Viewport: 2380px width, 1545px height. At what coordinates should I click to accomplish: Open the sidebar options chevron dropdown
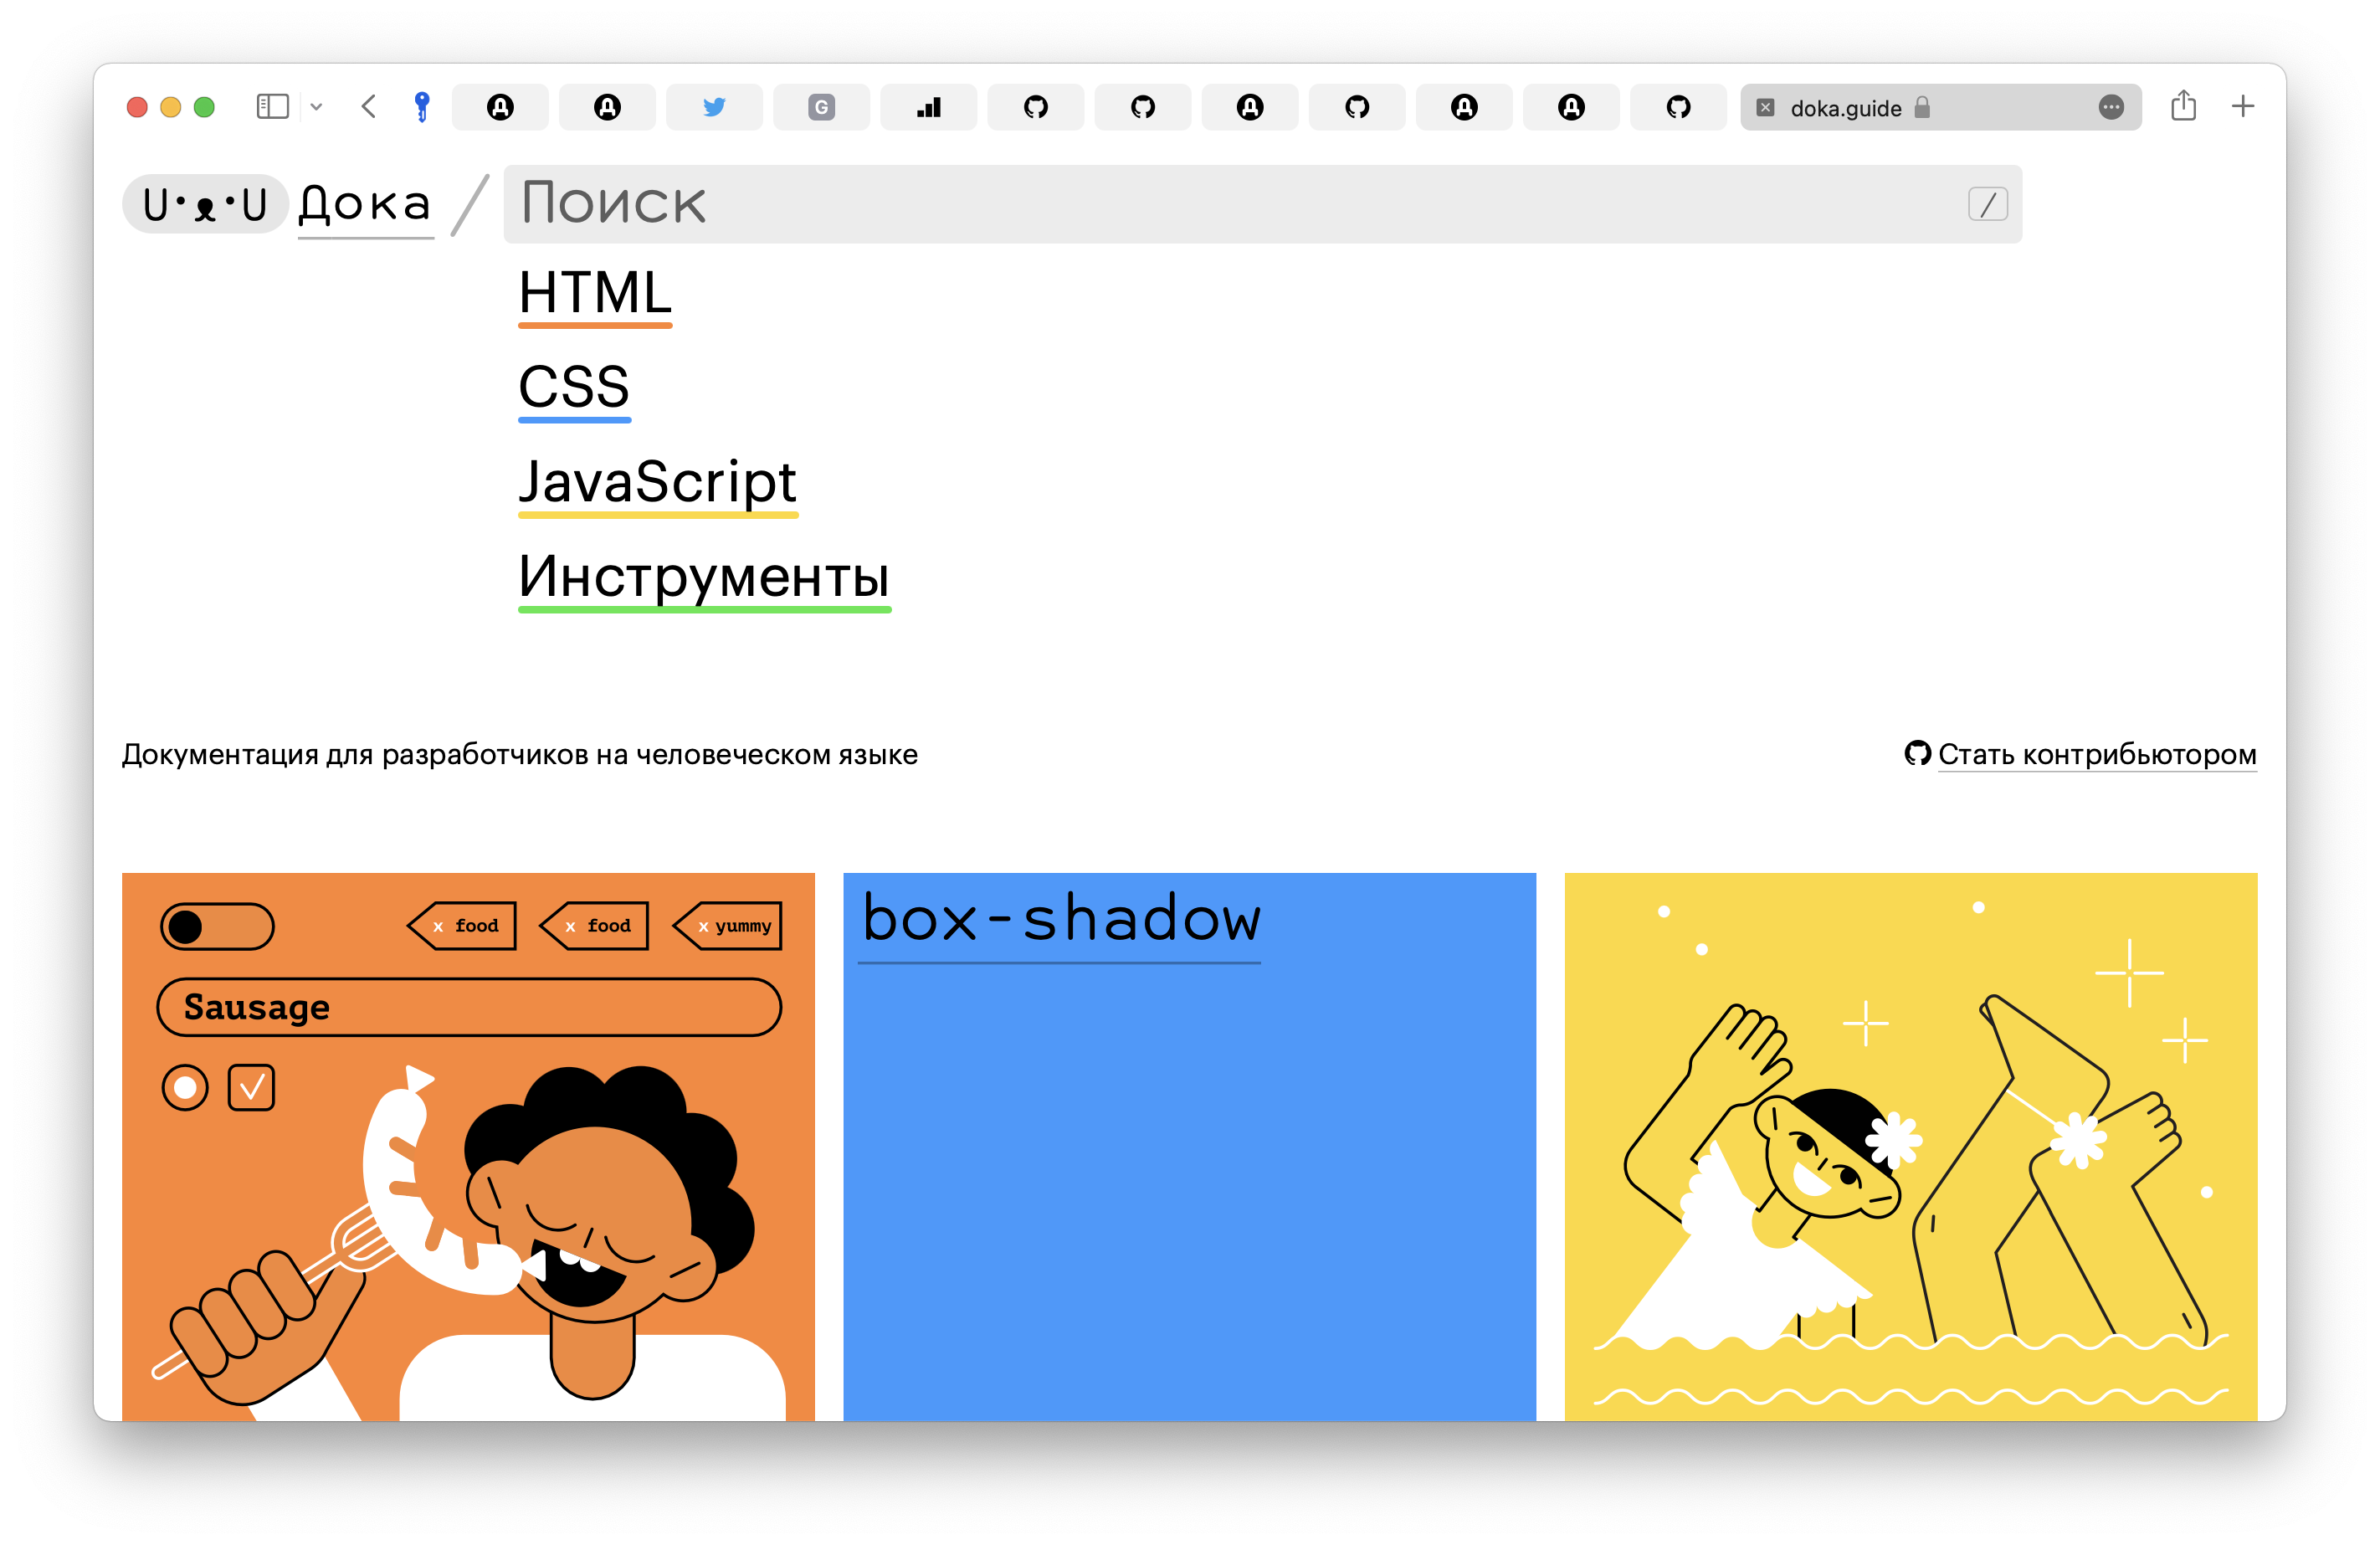[x=316, y=107]
